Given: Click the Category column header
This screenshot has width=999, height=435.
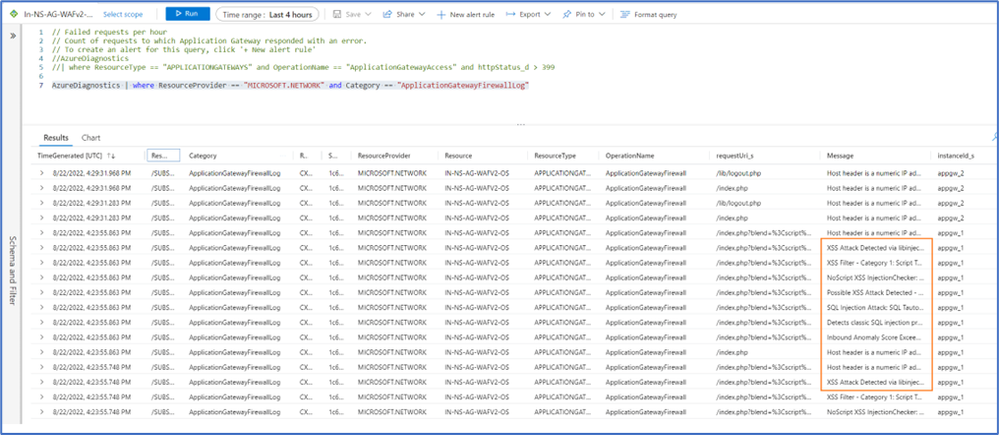Looking at the screenshot, I should pyautogui.click(x=203, y=155).
